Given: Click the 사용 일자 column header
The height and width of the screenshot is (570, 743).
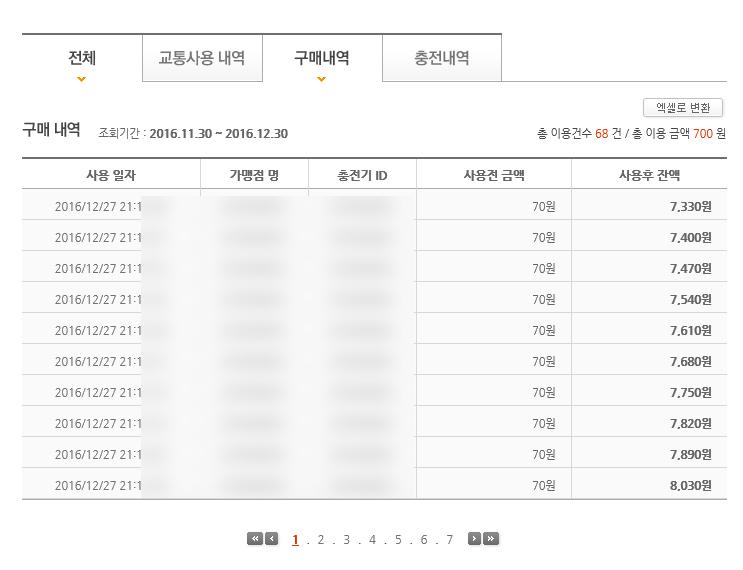Looking at the screenshot, I should tap(111, 175).
